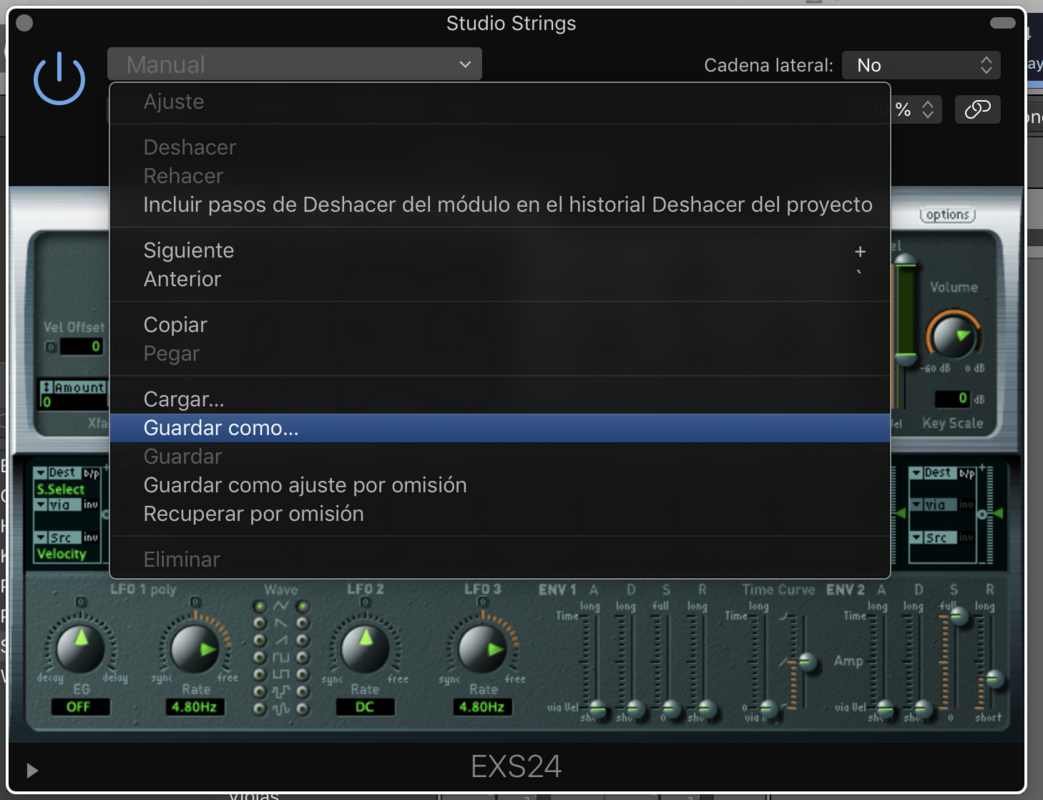1043x800 pixels.
Task: Select square-up wave for LFO 1
Action: pos(259,658)
